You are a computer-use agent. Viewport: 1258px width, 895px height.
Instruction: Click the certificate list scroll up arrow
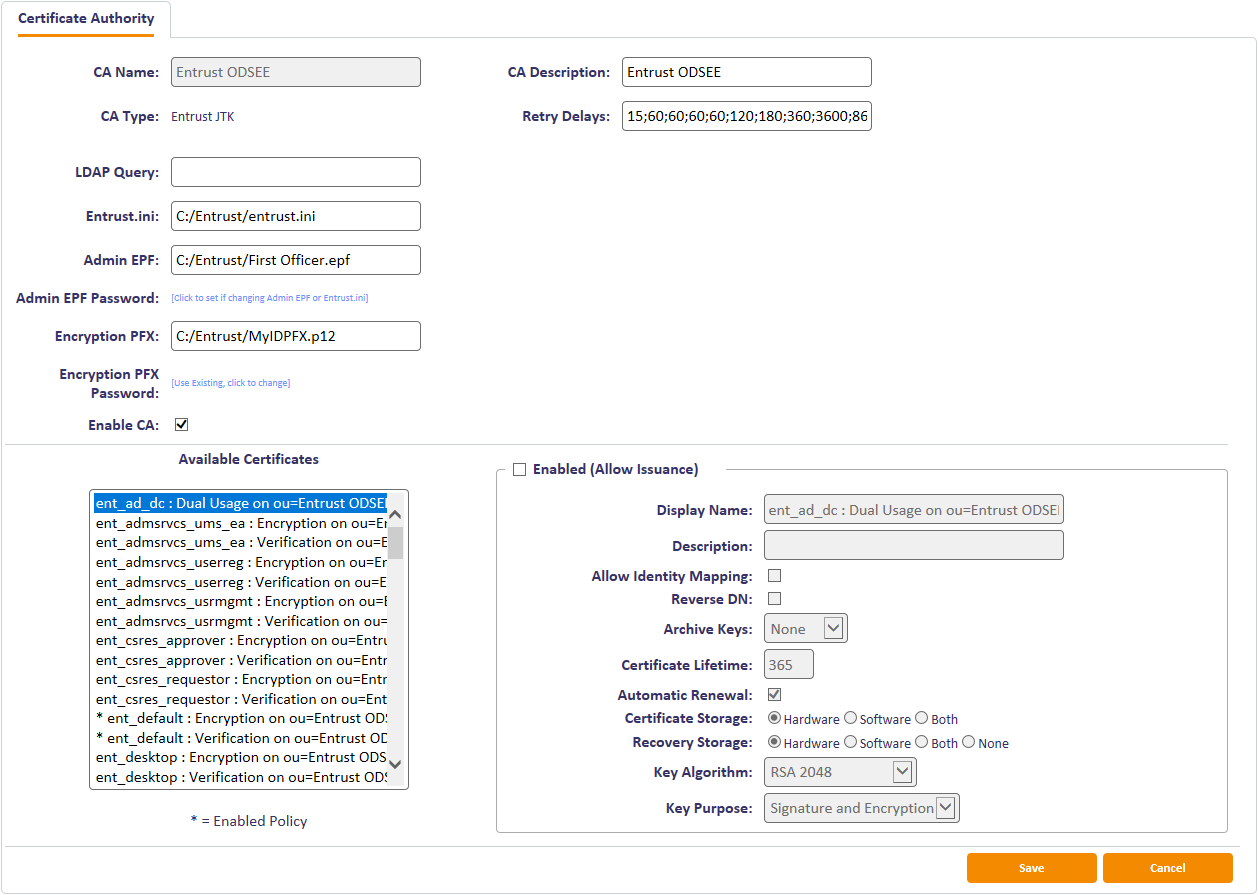[x=395, y=515]
